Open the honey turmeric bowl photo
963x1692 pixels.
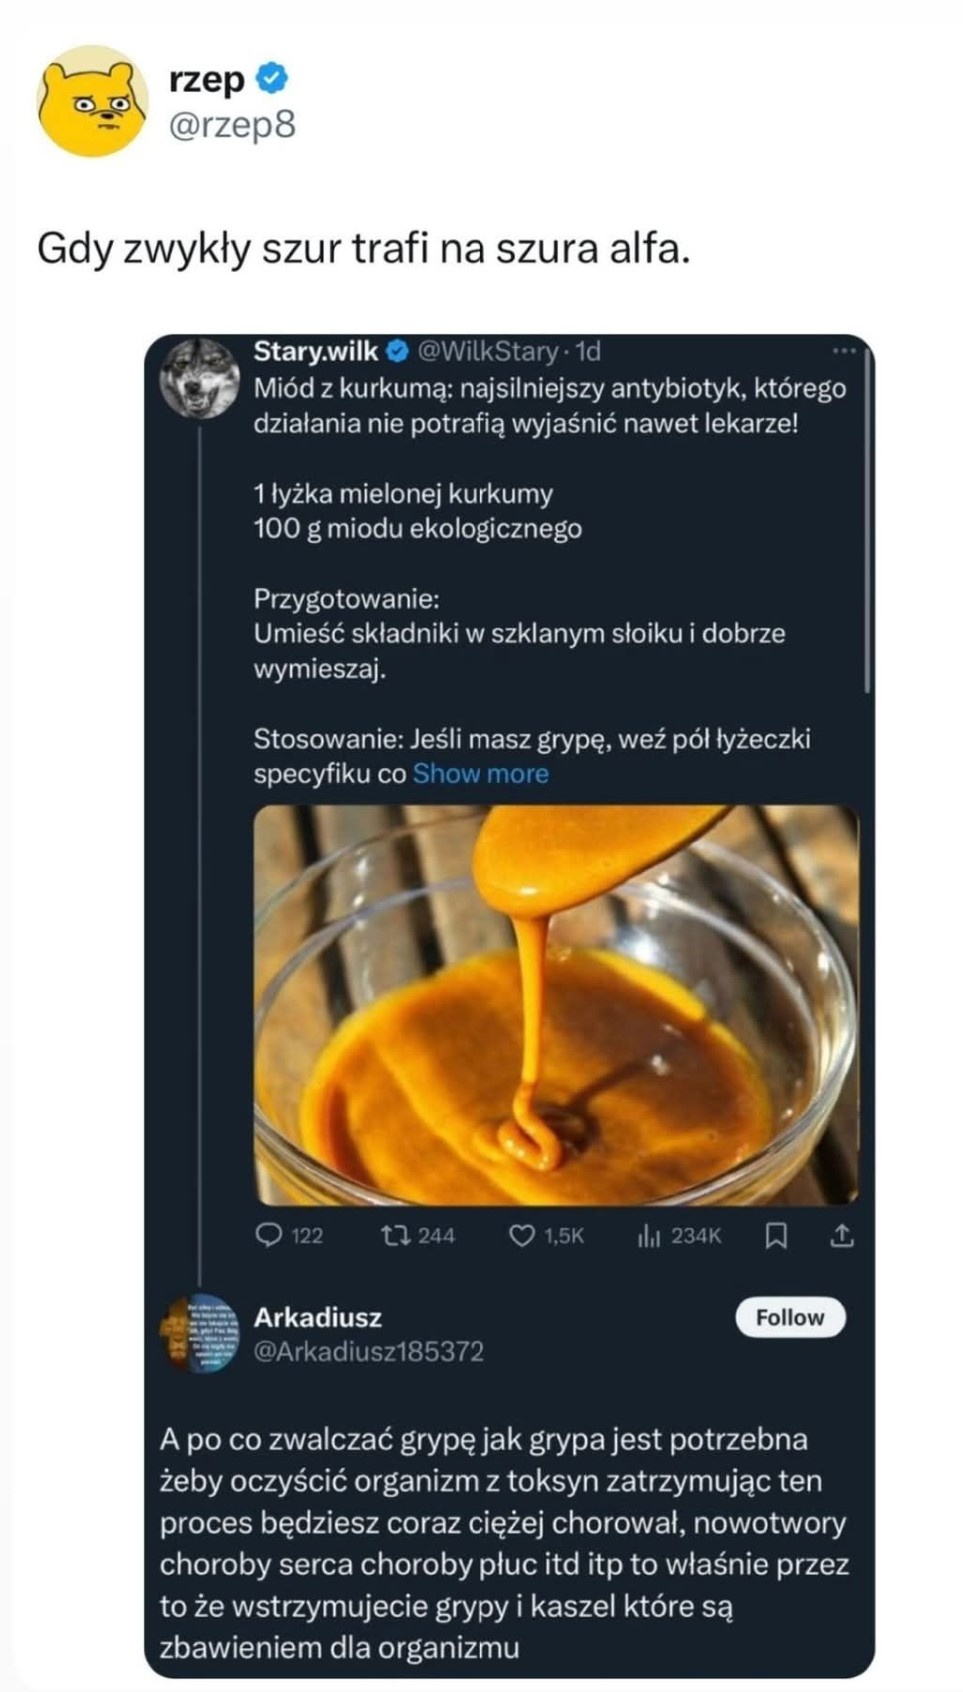[x=555, y=1004]
